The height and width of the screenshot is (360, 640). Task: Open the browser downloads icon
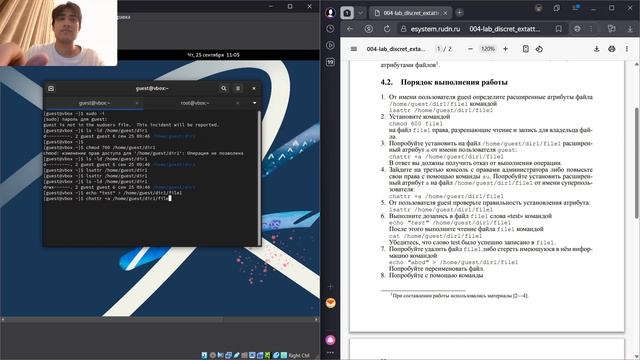pyautogui.click(x=630, y=29)
